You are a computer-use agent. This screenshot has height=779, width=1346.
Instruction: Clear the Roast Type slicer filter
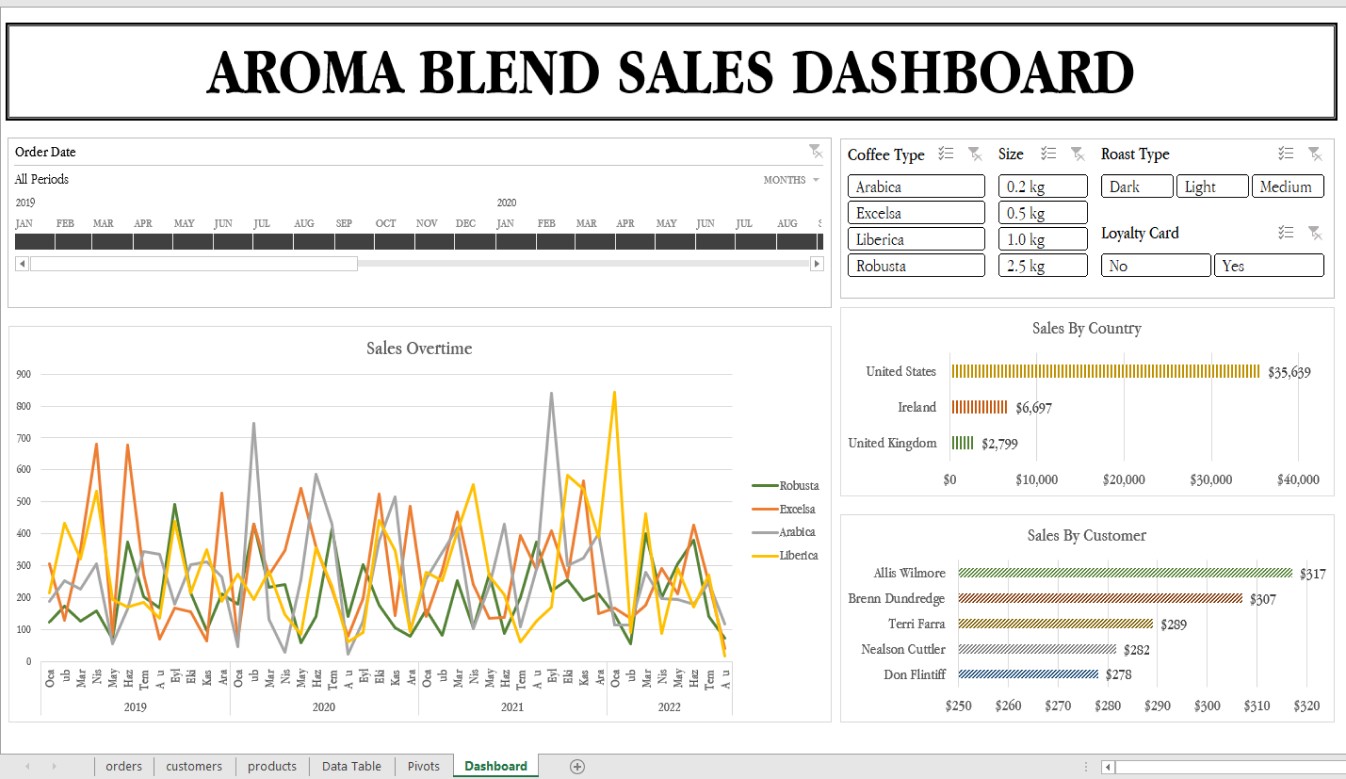[x=1315, y=154]
